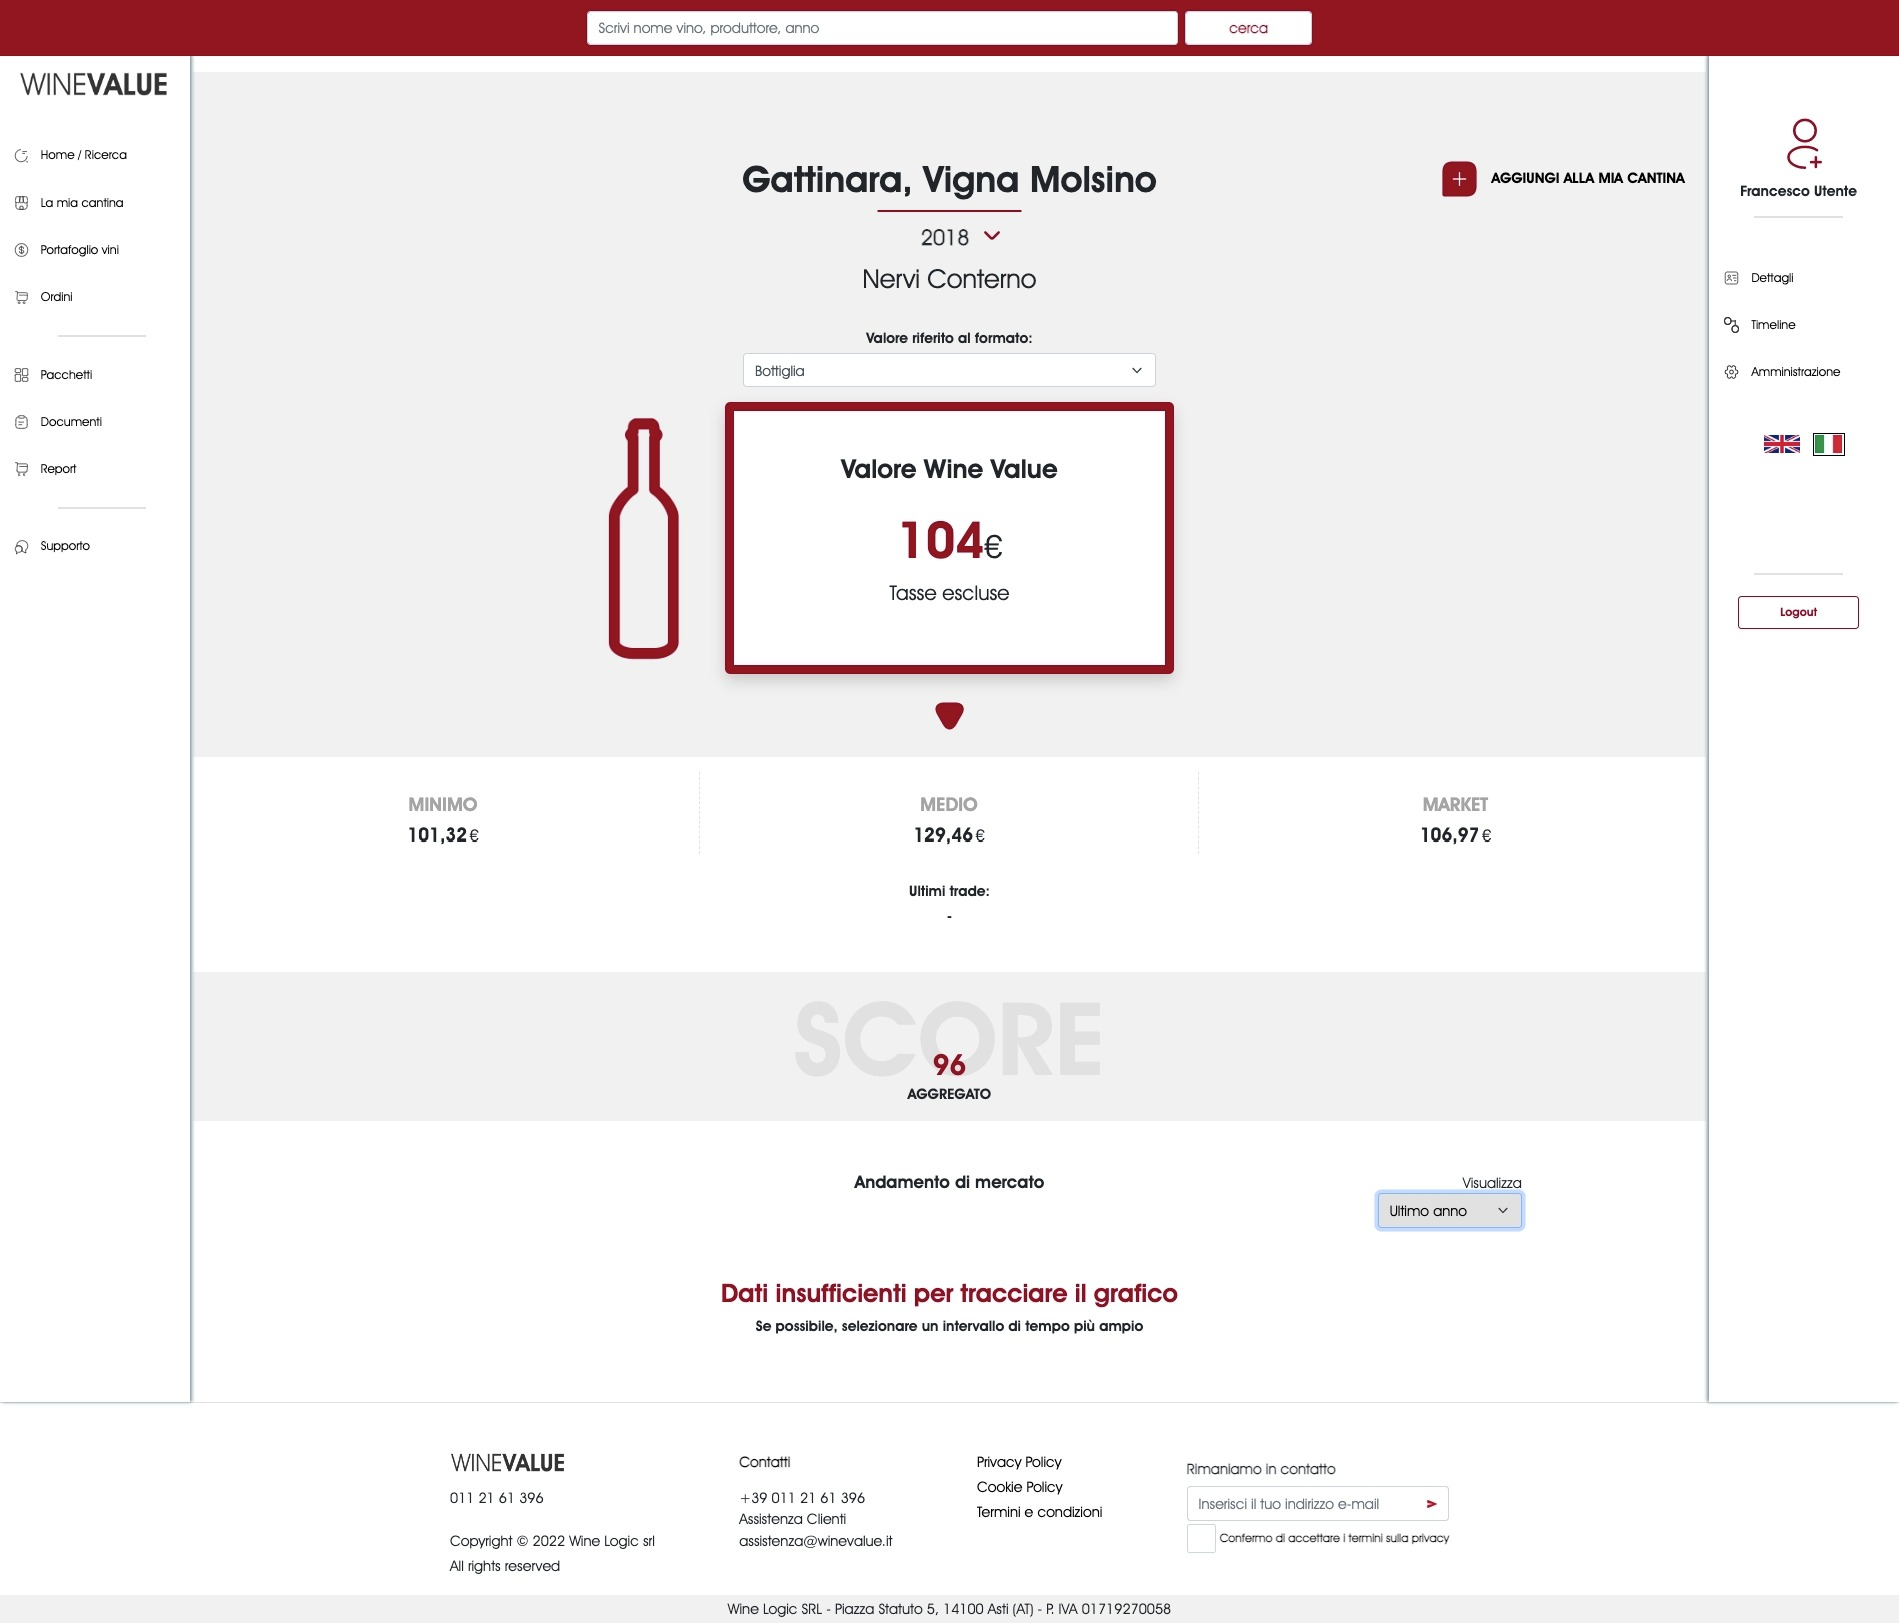Click the Timeline icon
This screenshot has width=1899, height=1623.
tap(1731, 325)
